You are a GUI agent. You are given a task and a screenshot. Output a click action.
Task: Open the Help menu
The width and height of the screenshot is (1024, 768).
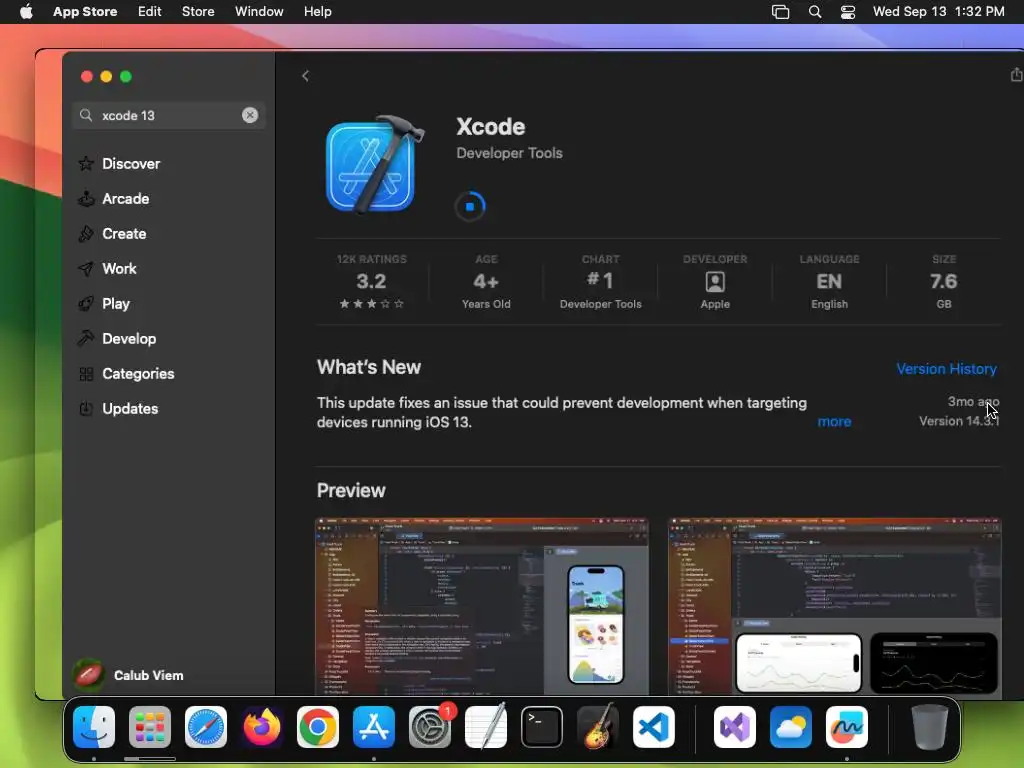tap(317, 12)
